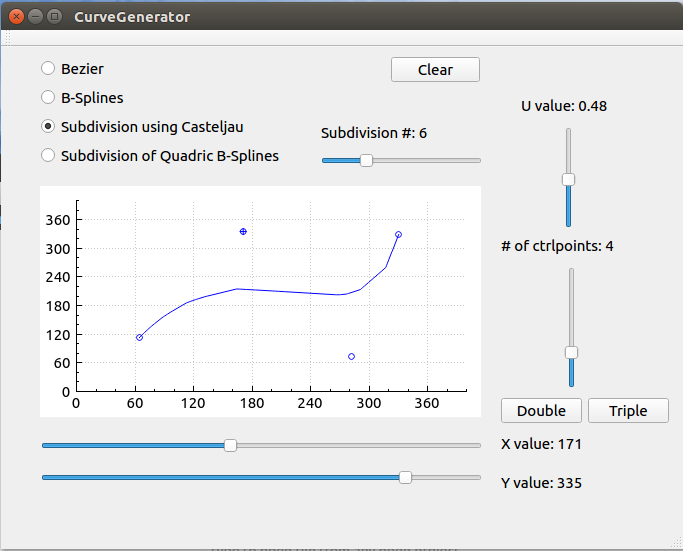This screenshot has width=683, height=551.
Task: Choose the B-Splines curve option
Action: (x=48, y=98)
